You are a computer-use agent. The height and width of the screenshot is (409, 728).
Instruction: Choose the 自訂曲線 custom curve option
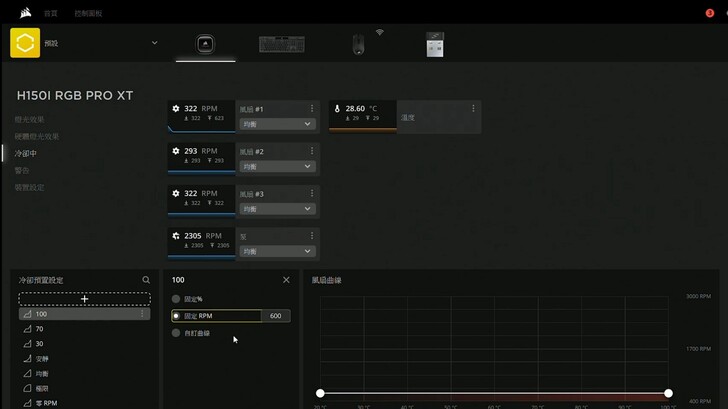click(176, 333)
